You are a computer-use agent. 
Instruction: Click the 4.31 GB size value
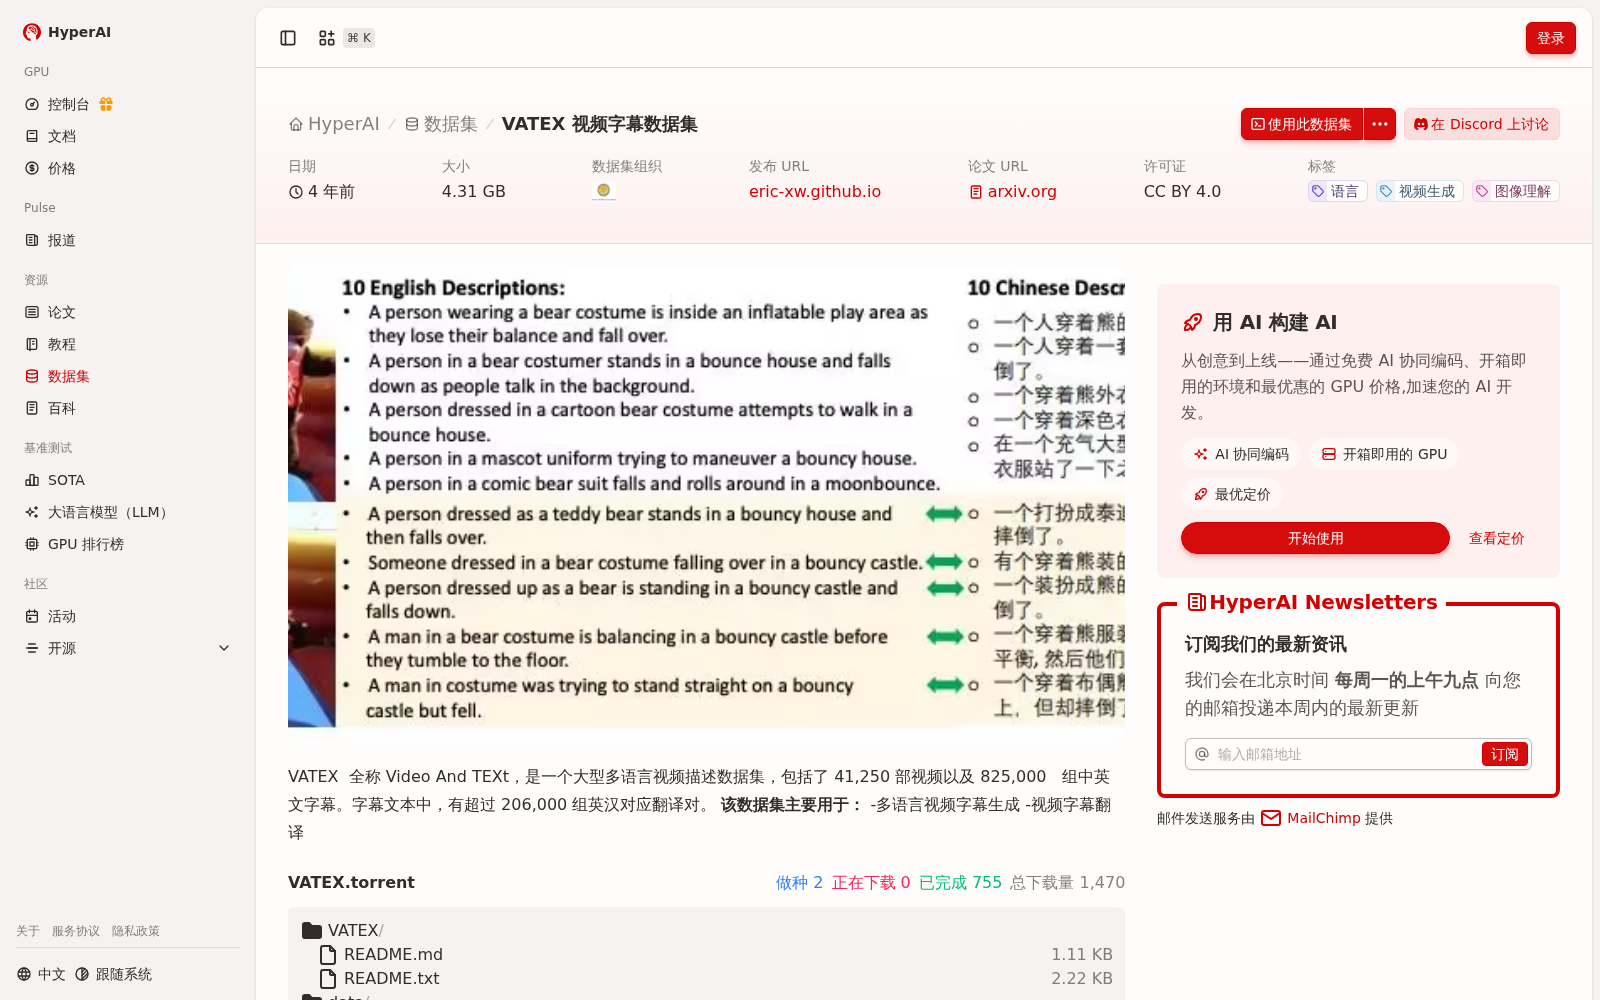point(474,191)
